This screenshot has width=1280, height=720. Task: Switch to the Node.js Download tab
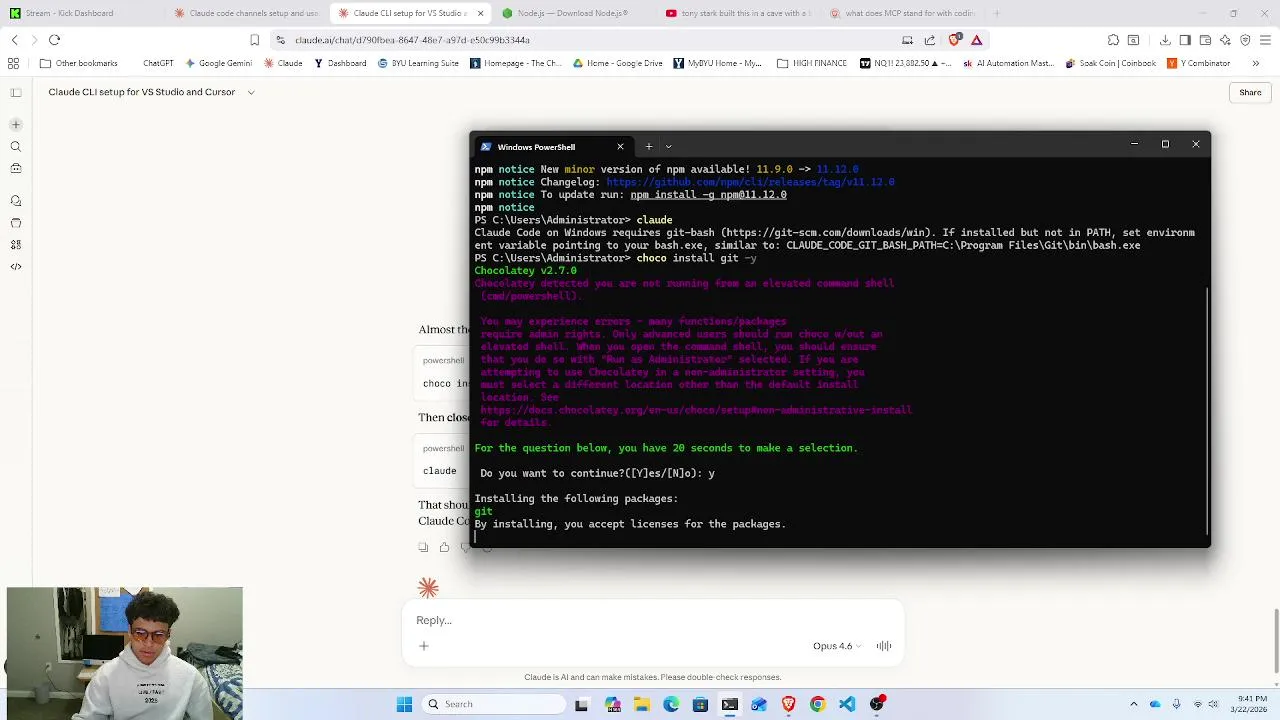click(x=575, y=13)
